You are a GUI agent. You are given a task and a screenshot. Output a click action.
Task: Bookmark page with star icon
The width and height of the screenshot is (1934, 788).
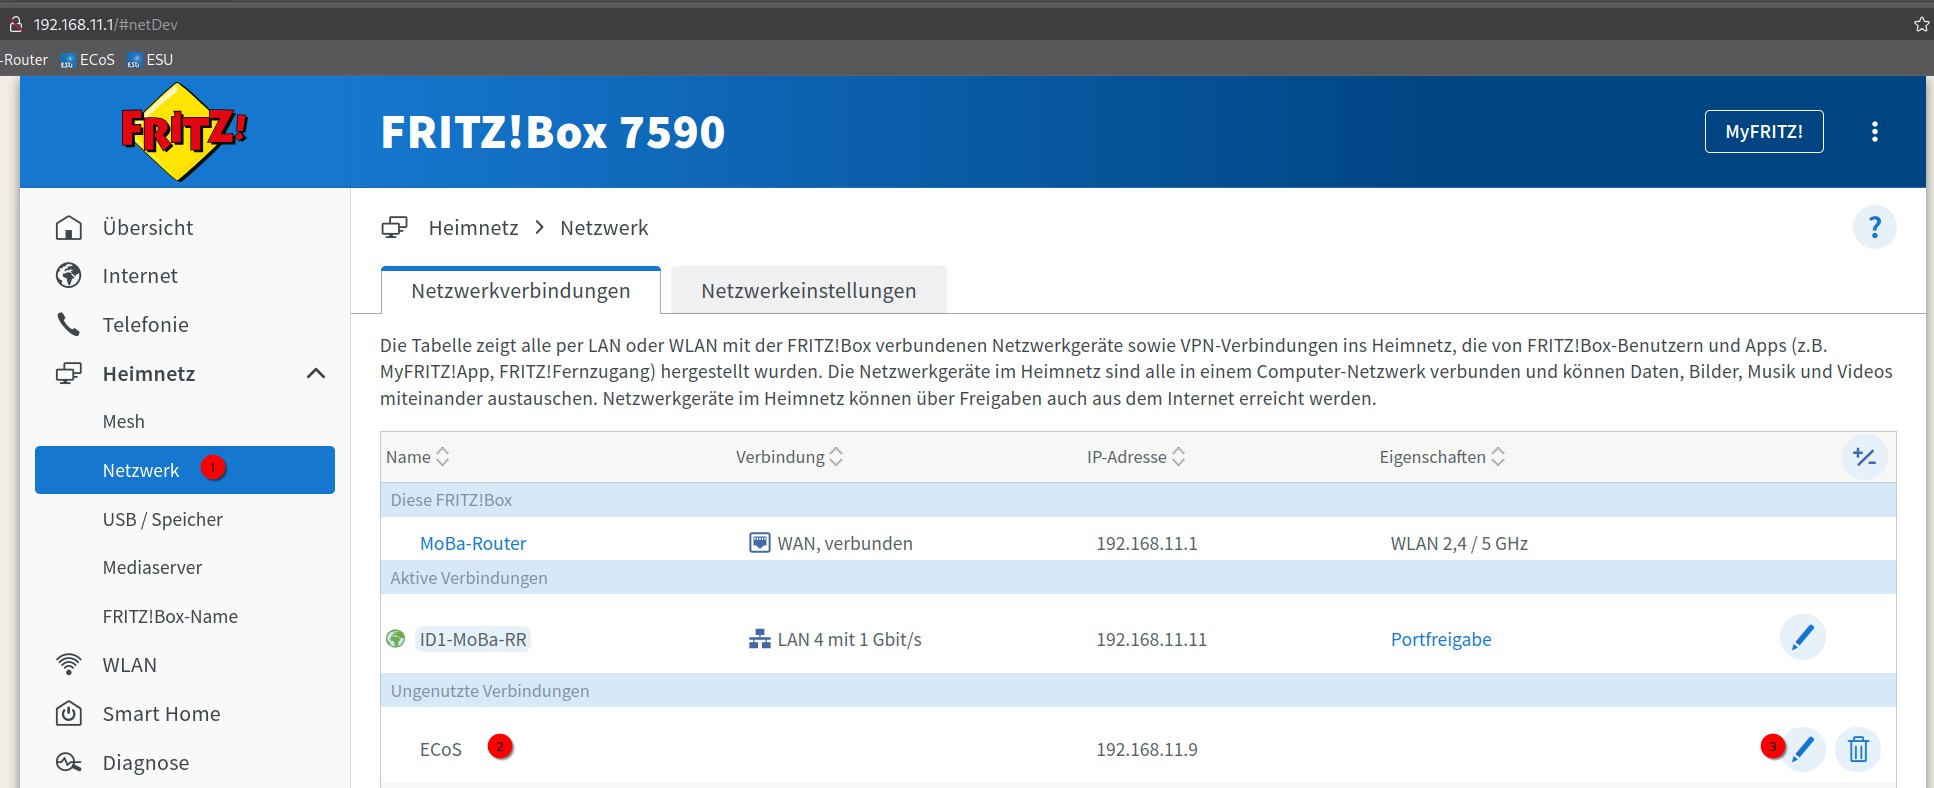point(1921,24)
